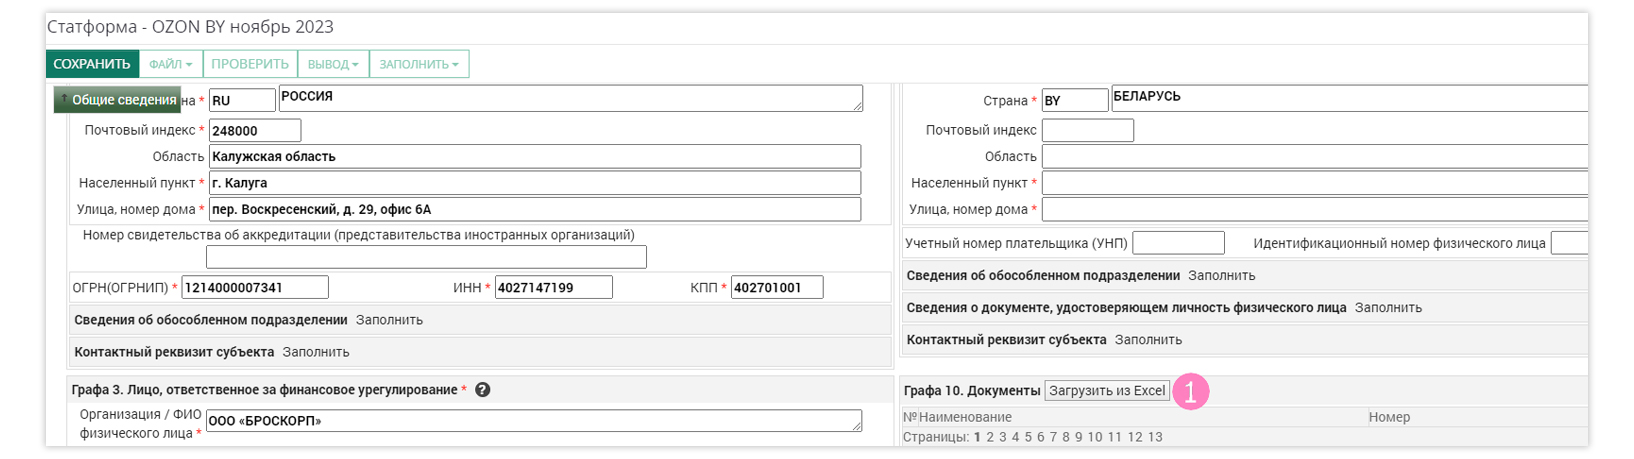Click the country name field РОССИЯ
The height and width of the screenshot is (459, 1634).
click(570, 98)
